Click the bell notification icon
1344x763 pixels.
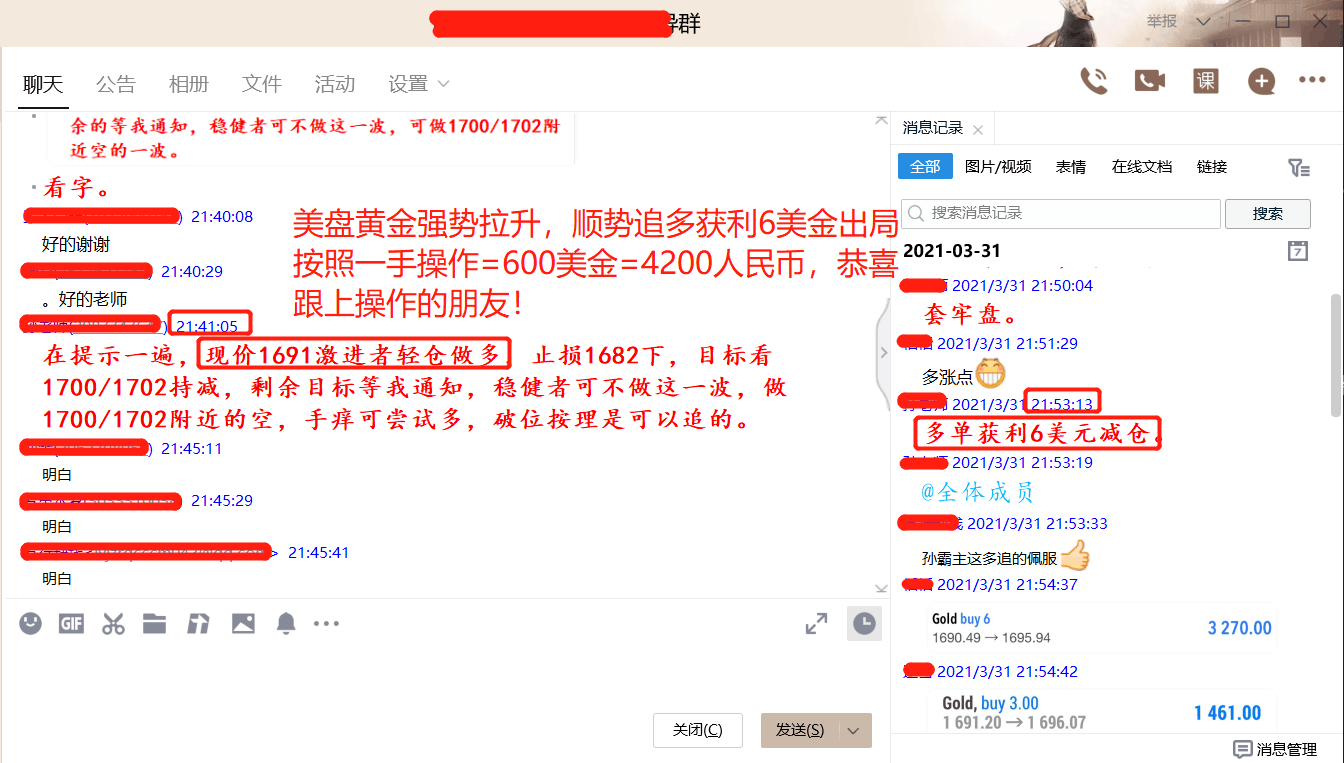[x=286, y=624]
